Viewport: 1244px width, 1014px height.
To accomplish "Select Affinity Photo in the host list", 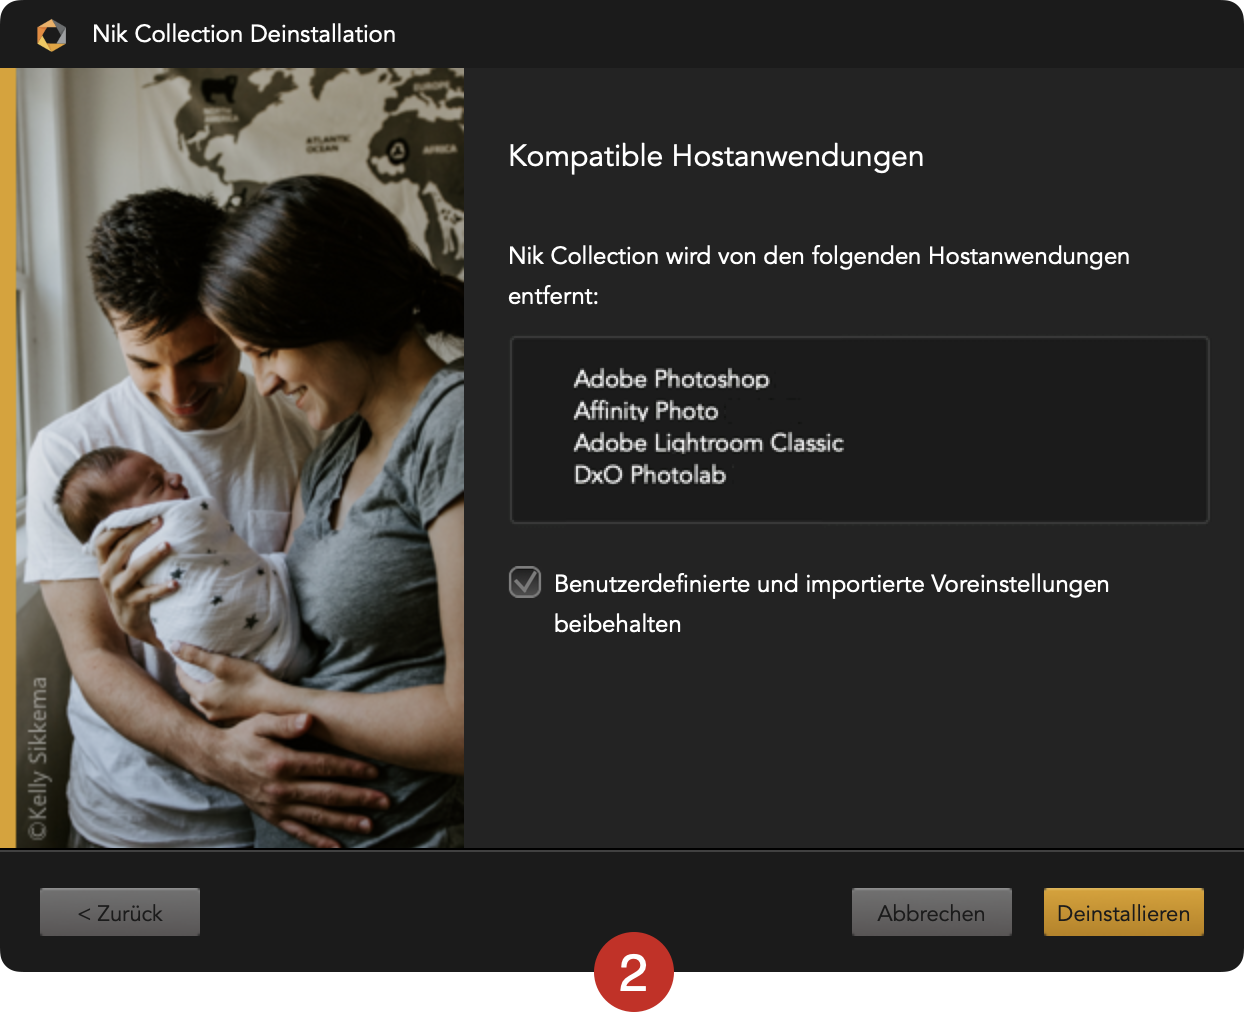I will pyautogui.click(x=646, y=411).
